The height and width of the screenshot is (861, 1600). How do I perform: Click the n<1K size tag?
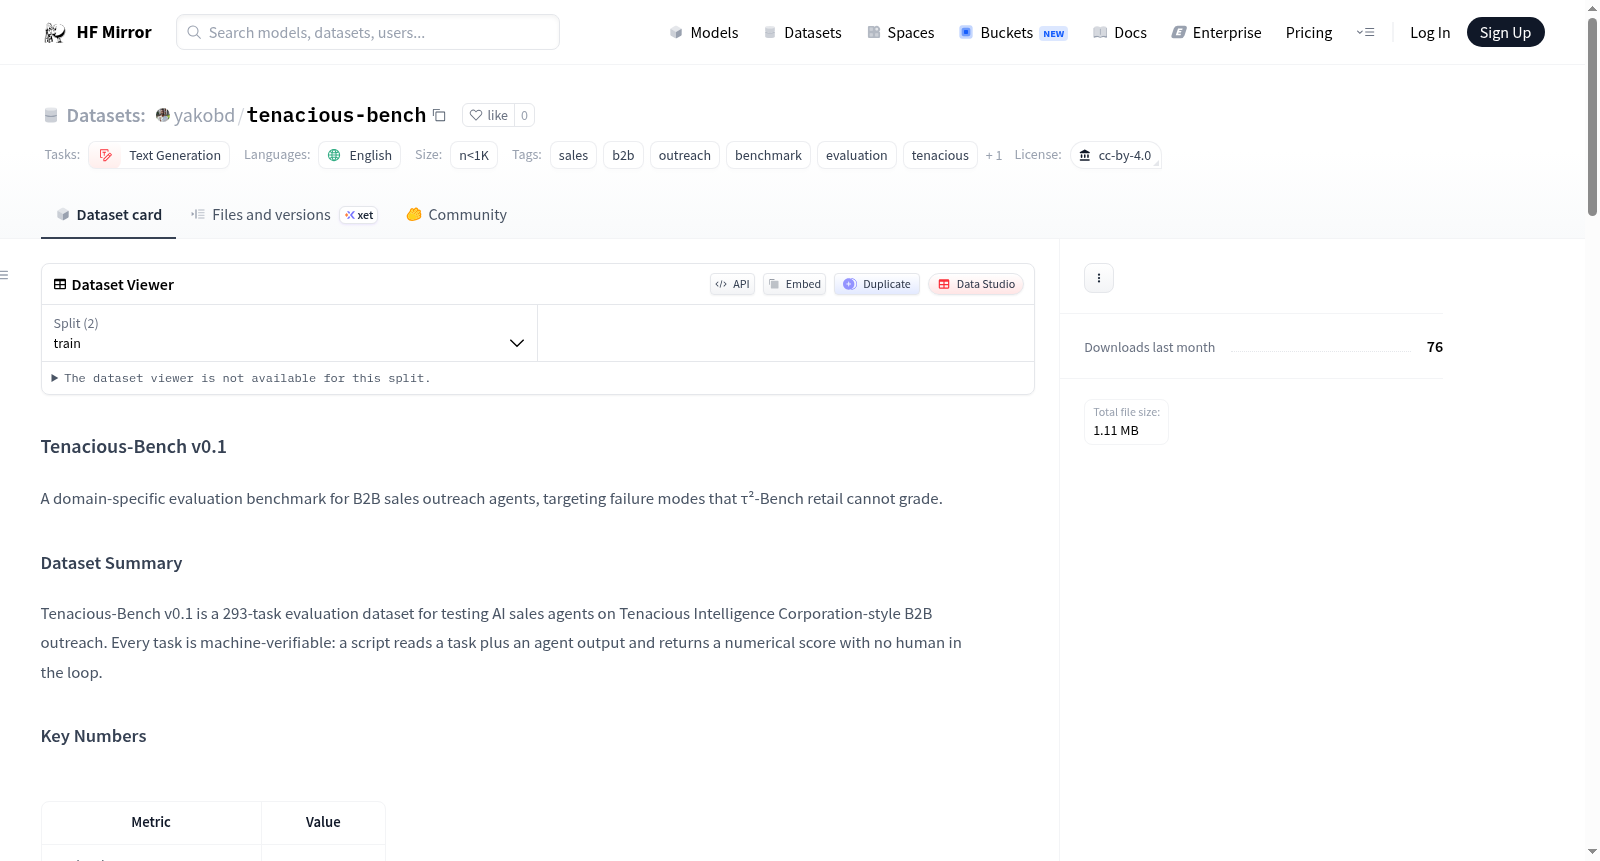click(x=474, y=155)
